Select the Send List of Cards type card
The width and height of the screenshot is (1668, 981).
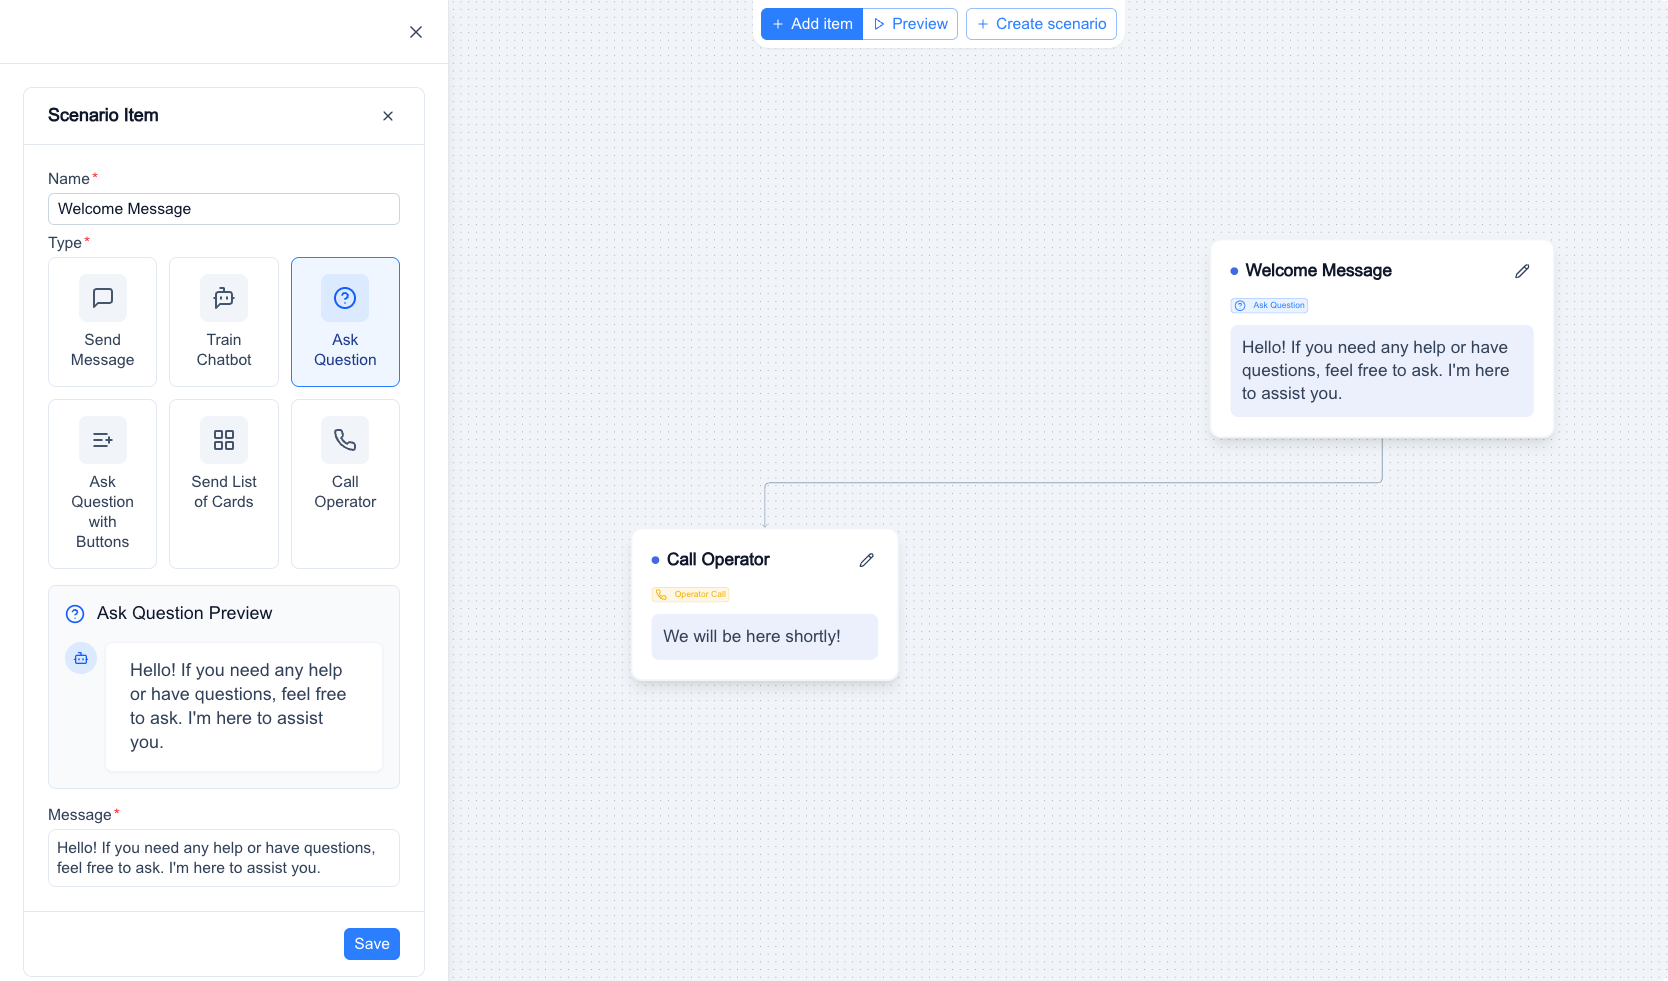pos(224,484)
